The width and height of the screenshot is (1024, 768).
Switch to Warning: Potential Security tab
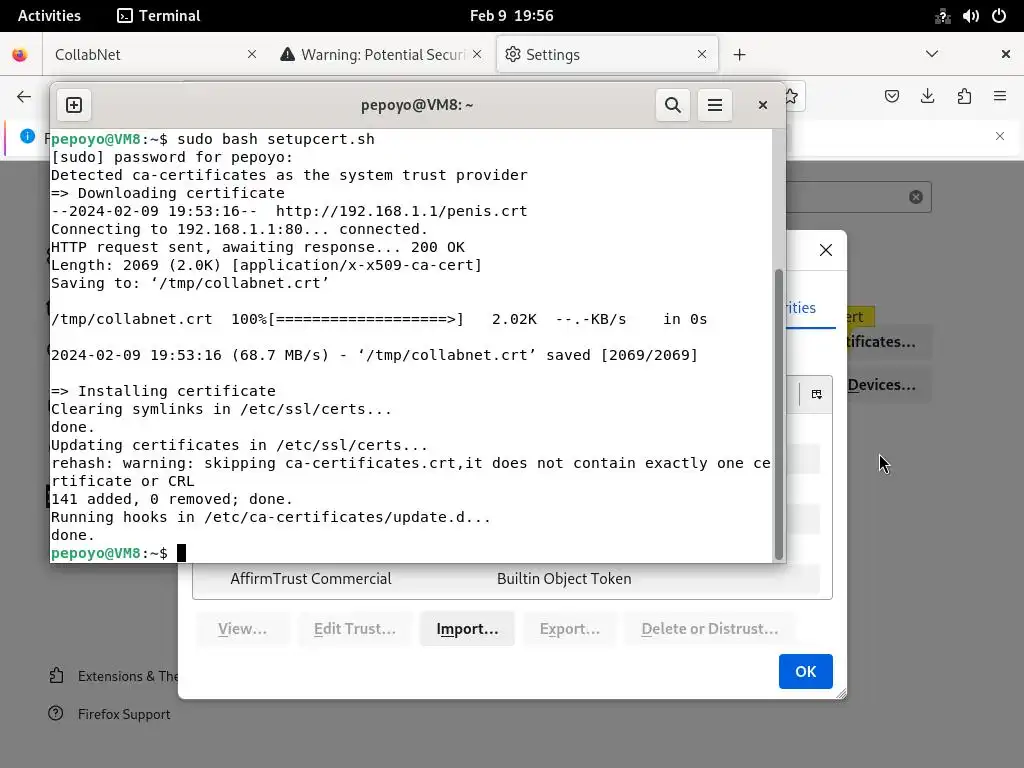383,55
